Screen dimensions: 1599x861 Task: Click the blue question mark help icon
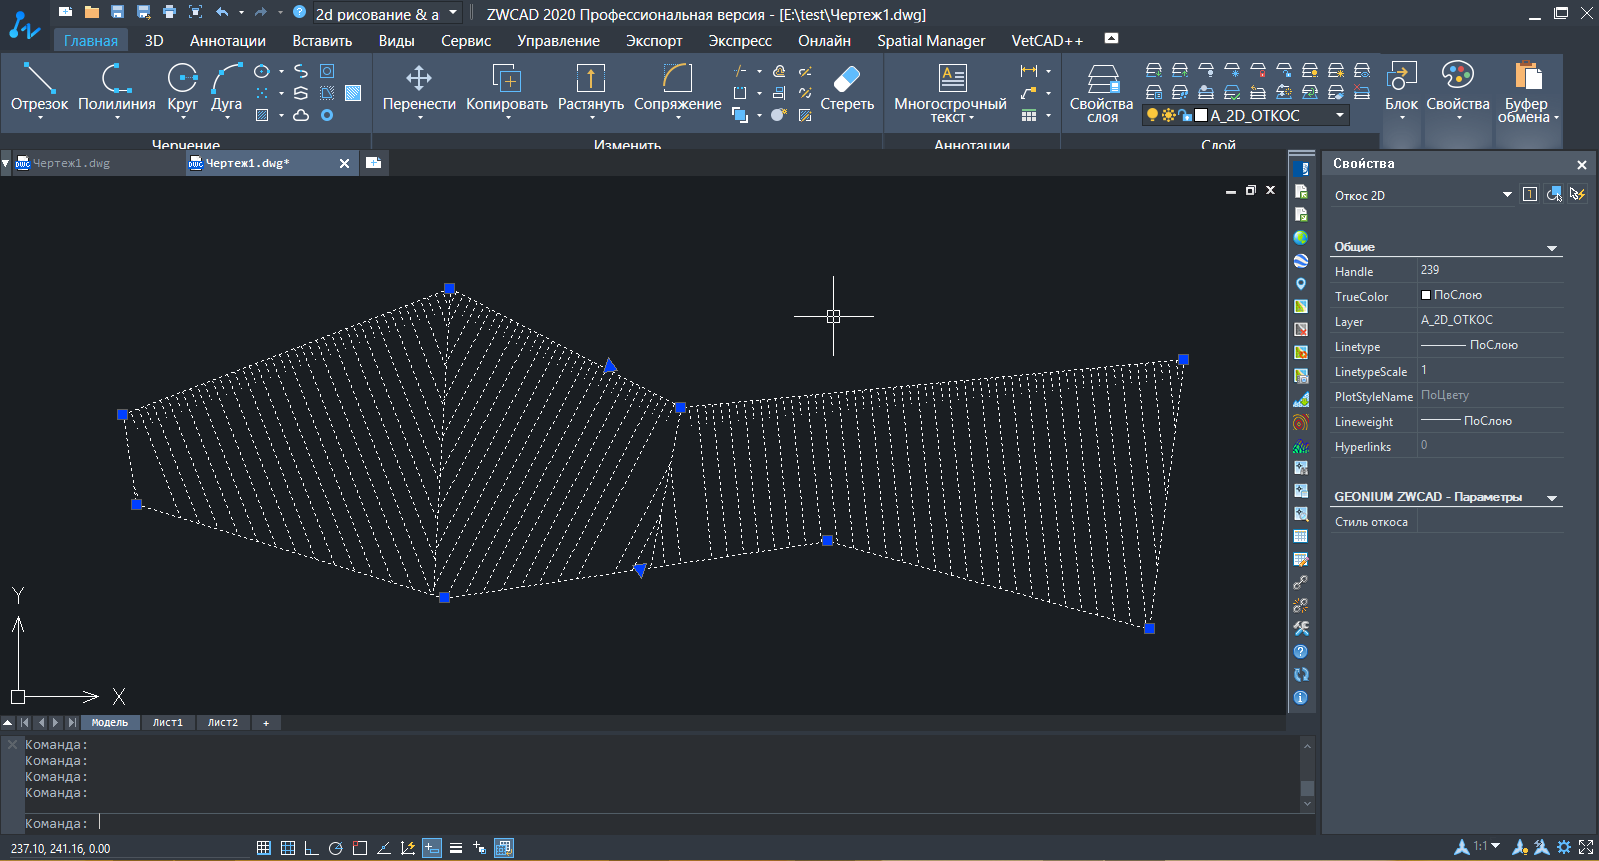[x=299, y=12]
